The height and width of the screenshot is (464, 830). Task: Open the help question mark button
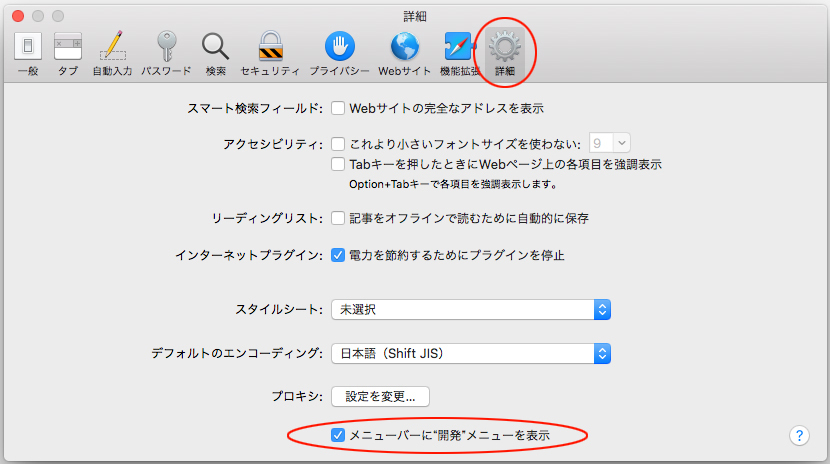(x=799, y=435)
